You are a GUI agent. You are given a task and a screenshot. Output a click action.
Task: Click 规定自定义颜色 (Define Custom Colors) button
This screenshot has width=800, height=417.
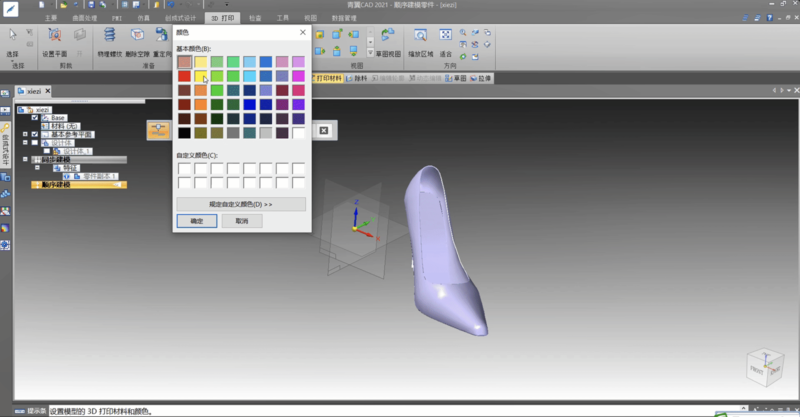click(240, 204)
